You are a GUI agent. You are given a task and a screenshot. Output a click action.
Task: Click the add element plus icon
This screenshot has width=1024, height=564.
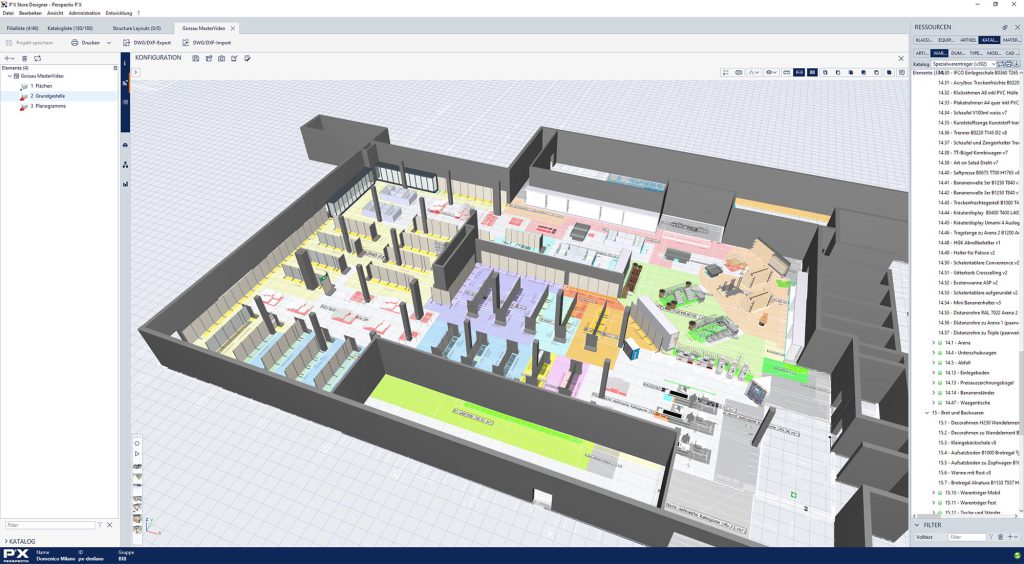click(x=7, y=58)
